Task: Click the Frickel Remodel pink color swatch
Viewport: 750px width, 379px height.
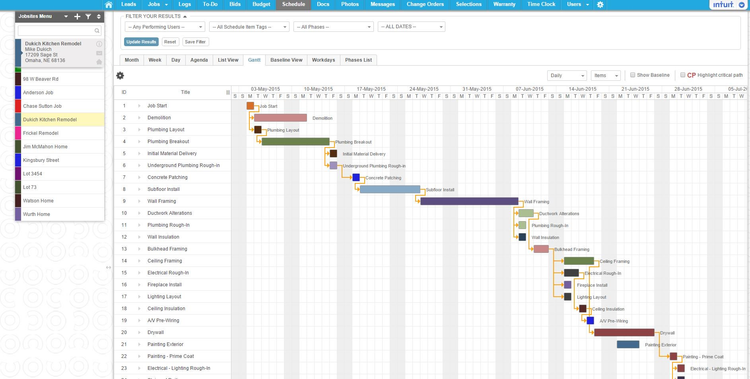Action: click(x=18, y=133)
